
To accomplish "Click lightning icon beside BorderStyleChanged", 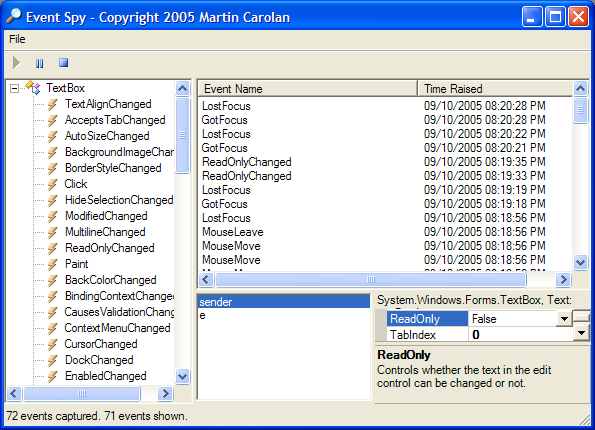I will point(53,168).
